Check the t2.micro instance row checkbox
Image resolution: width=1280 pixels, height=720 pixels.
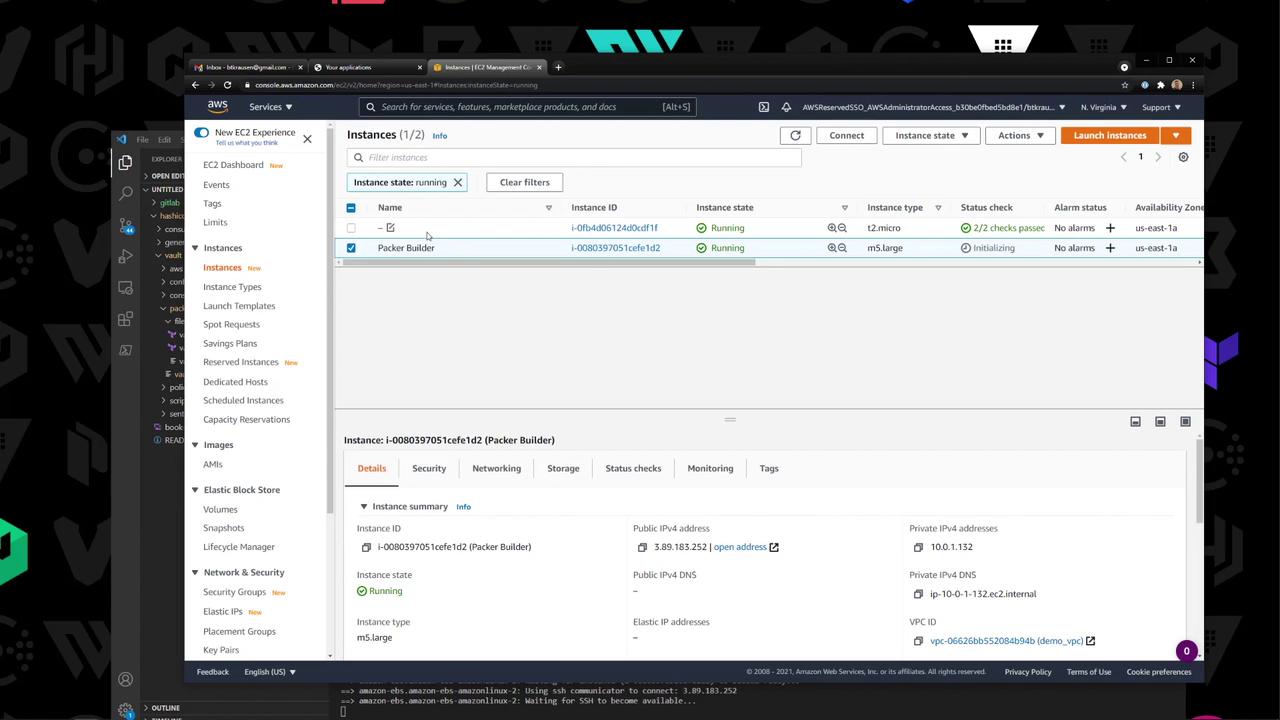tap(351, 228)
